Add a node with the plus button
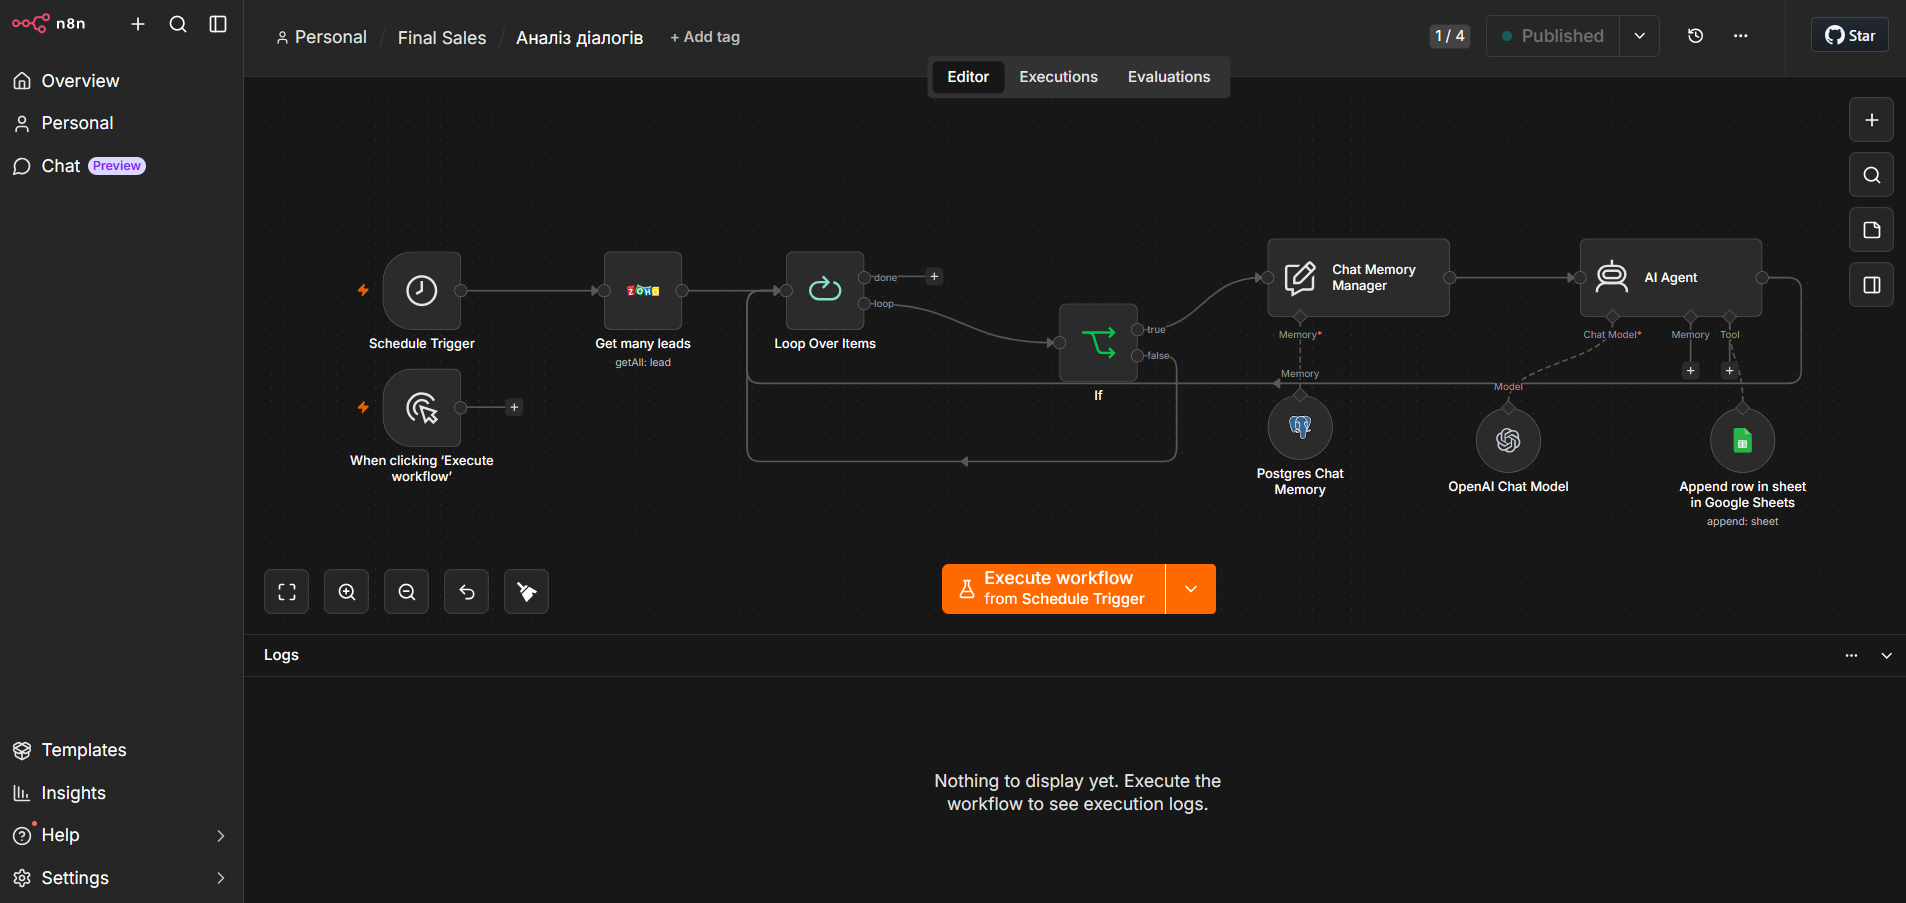This screenshot has height=903, width=1906. coord(1871,120)
